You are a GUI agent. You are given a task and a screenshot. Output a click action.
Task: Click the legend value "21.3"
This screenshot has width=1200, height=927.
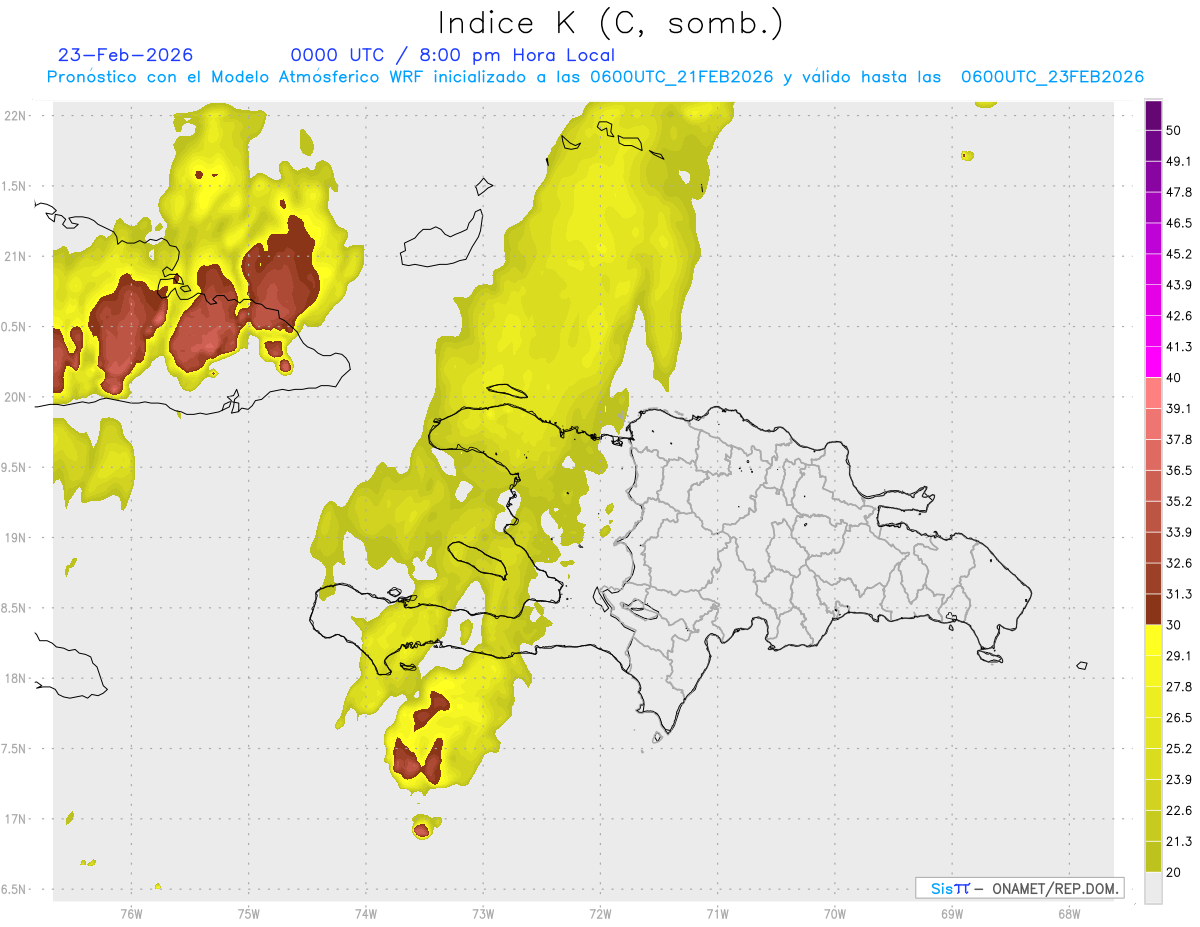1179,843
